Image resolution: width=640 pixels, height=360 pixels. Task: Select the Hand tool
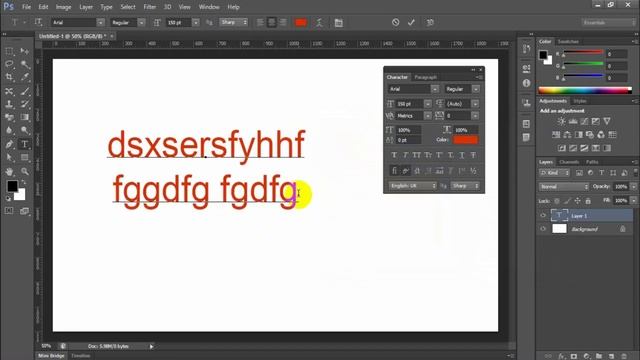pos(9,171)
